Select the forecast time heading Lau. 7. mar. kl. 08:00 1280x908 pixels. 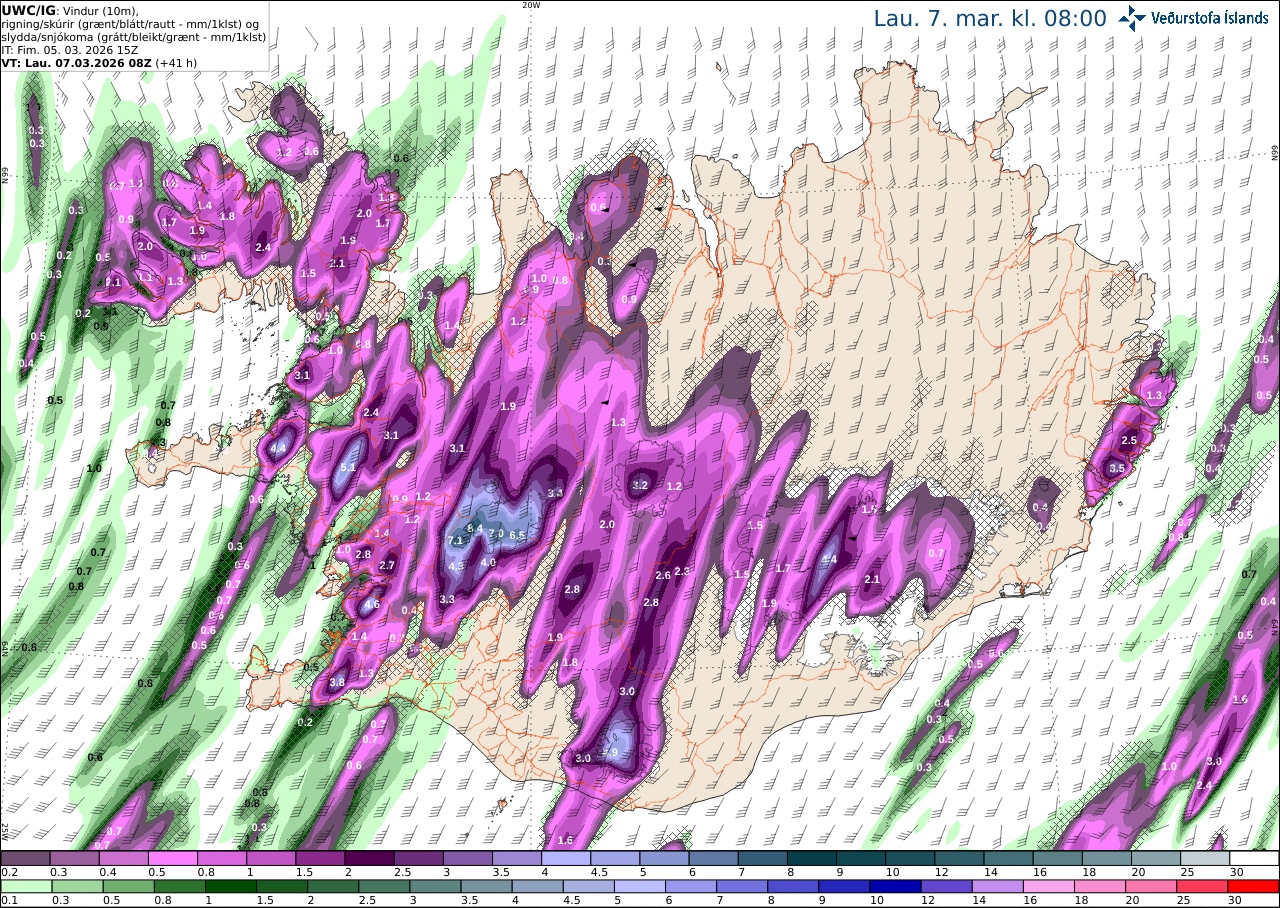coord(990,18)
